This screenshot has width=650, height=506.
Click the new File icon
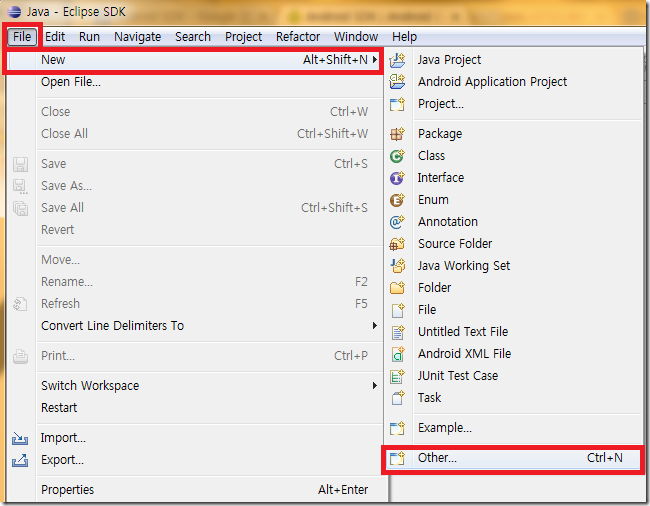[398, 310]
